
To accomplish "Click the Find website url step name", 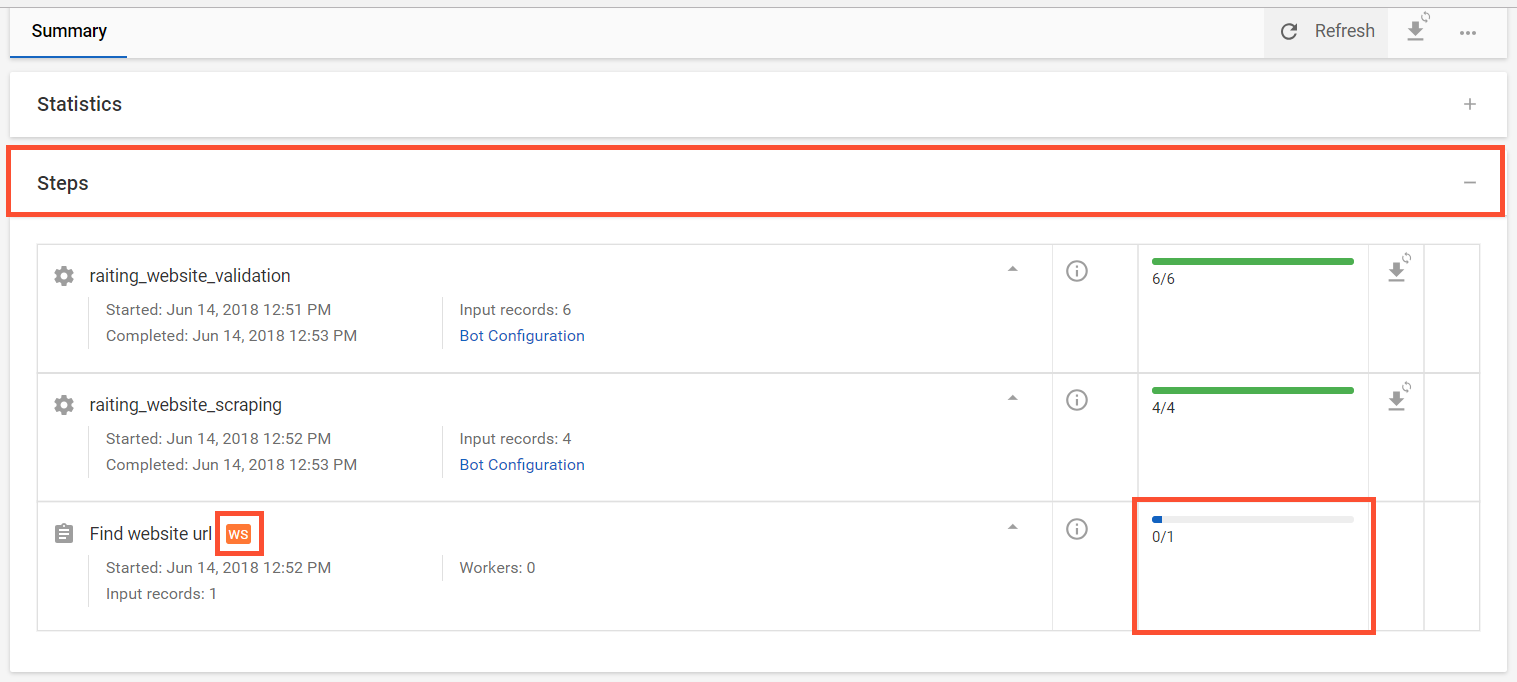I will click(151, 534).
